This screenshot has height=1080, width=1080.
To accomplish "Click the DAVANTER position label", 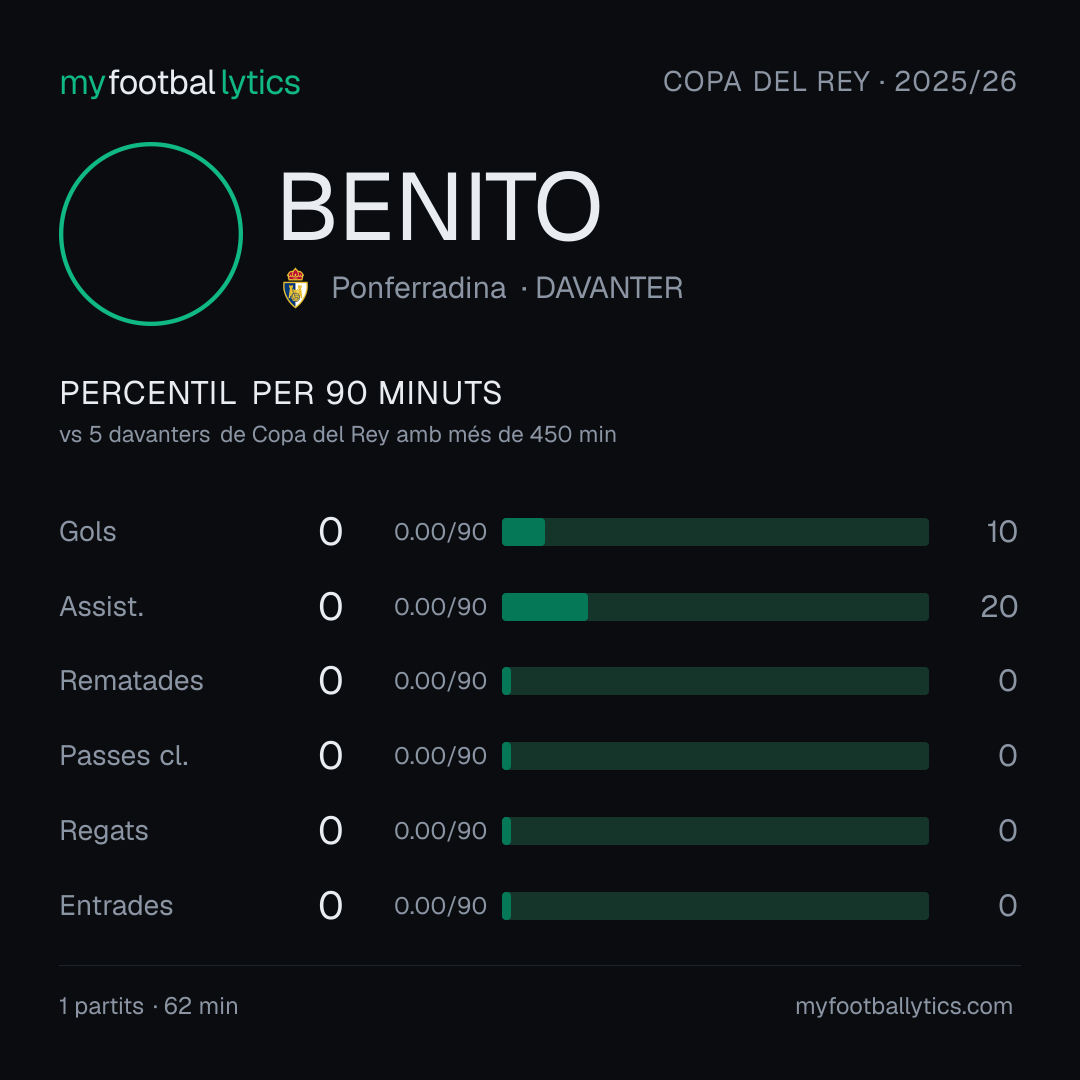I will (x=609, y=288).
